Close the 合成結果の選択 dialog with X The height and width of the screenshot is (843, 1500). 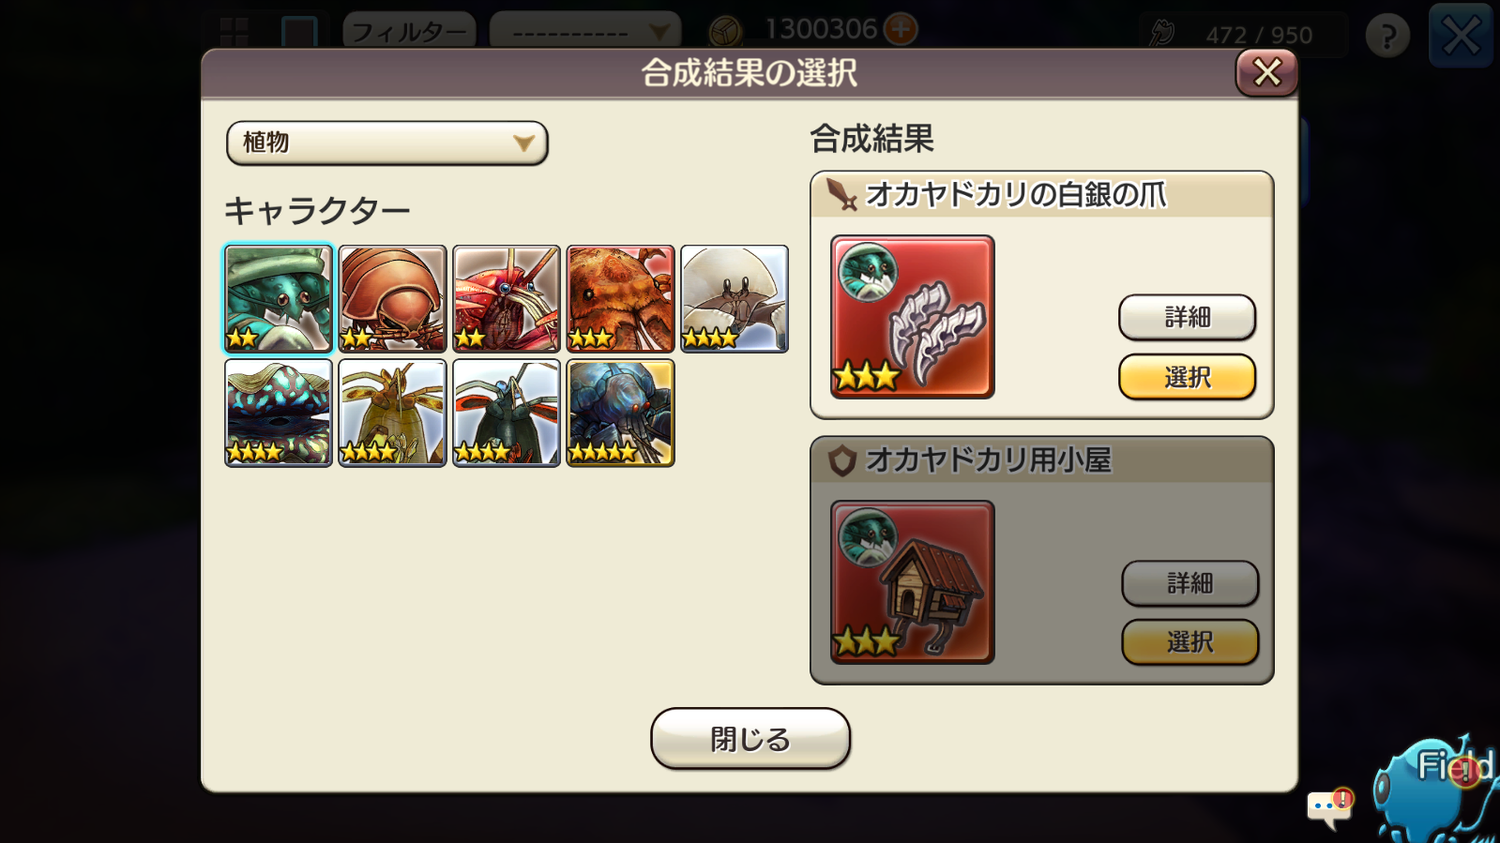click(1267, 72)
